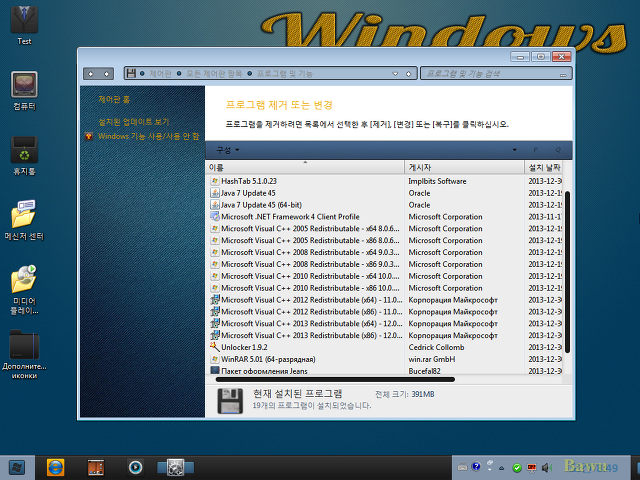This screenshot has width=640, height=480.
Task: Click the horizontal scrollbar of program list
Action: (x=335, y=380)
